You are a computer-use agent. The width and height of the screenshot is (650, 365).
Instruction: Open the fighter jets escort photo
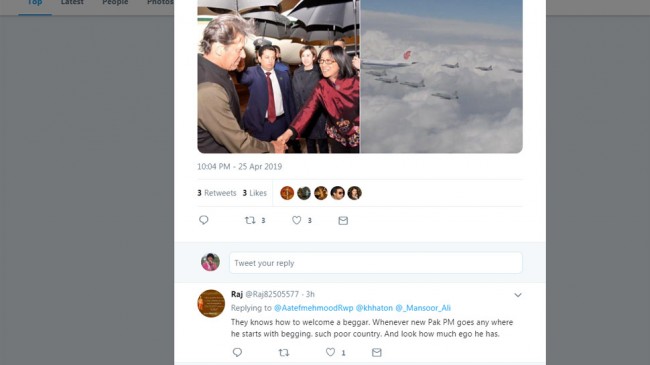pyautogui.click(x=441, y=76)
